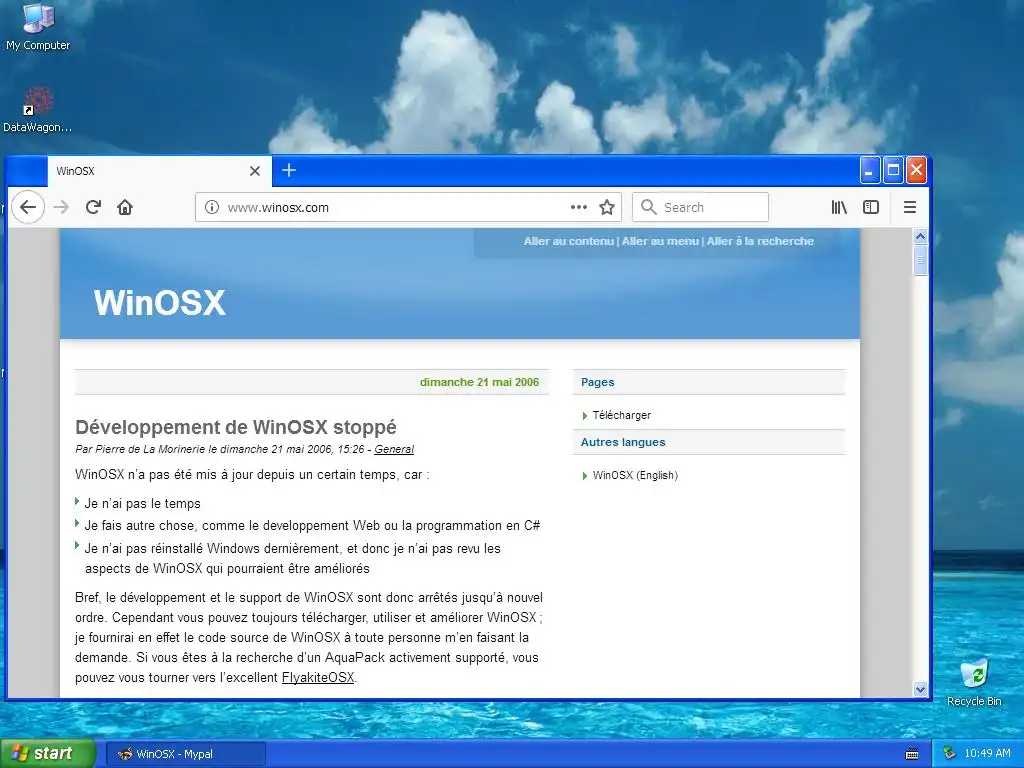Open the Library bookshelf icon

839,208
